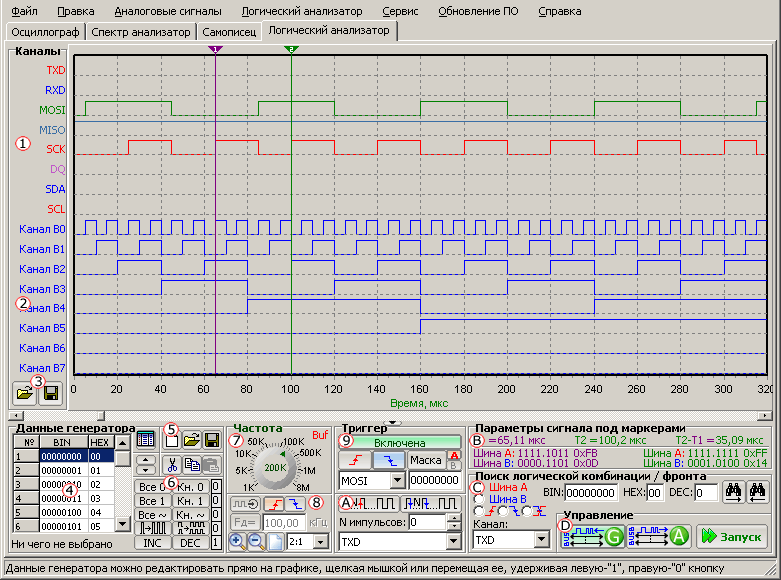Open trigger channel MOSI dropdown
The height and width of the screenshot is (580, 781).
click(397, 480)
